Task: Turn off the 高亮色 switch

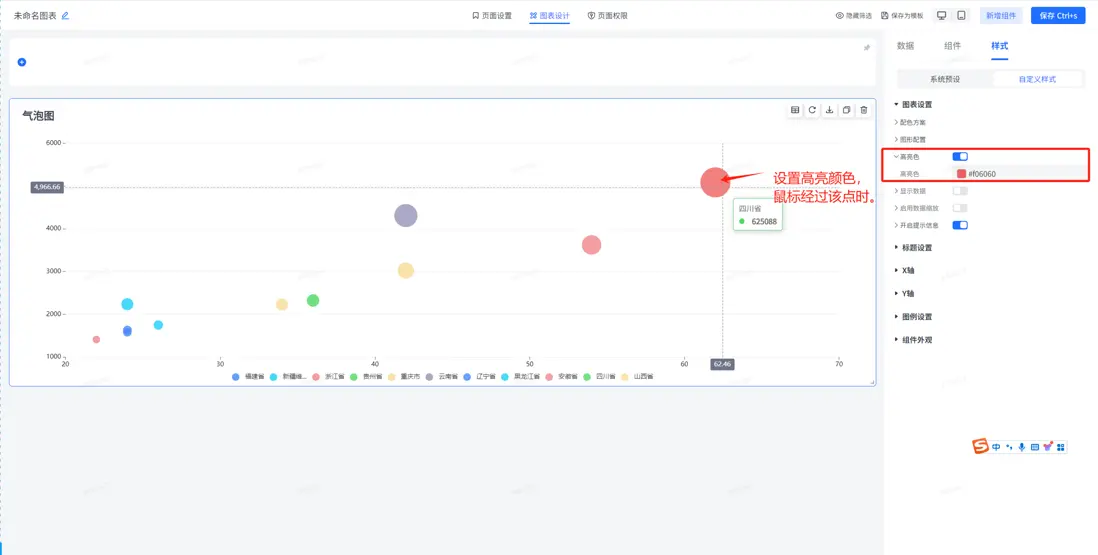Action: [x=960, y=157]
